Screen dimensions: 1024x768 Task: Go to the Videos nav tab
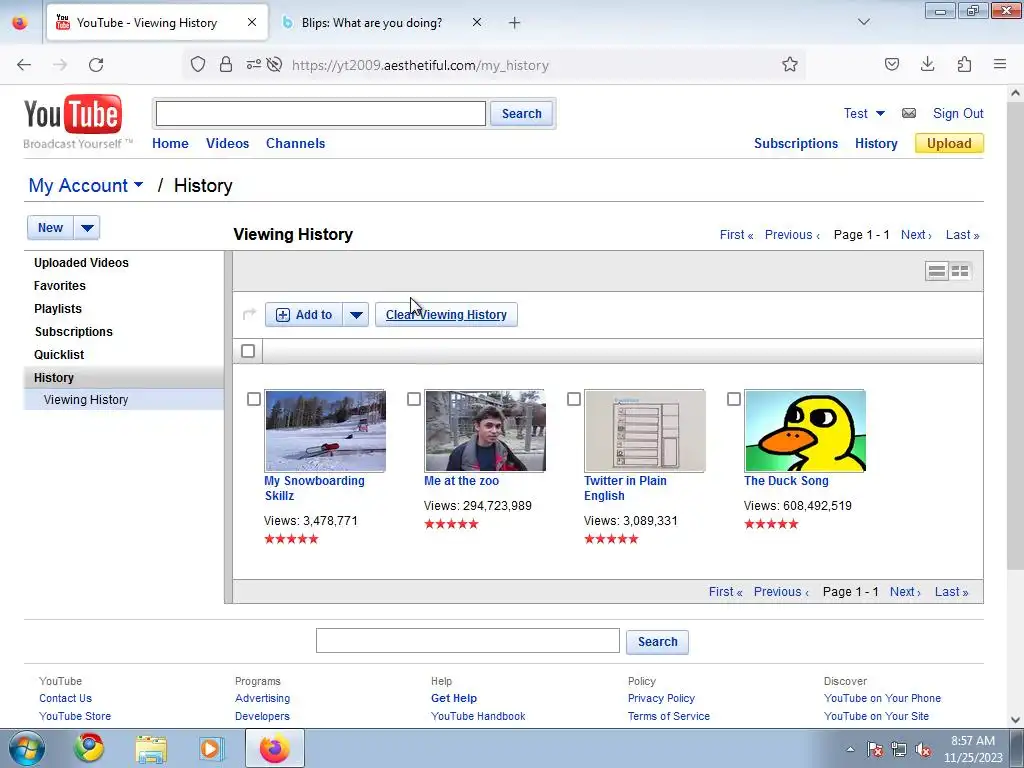coord(227,144)
